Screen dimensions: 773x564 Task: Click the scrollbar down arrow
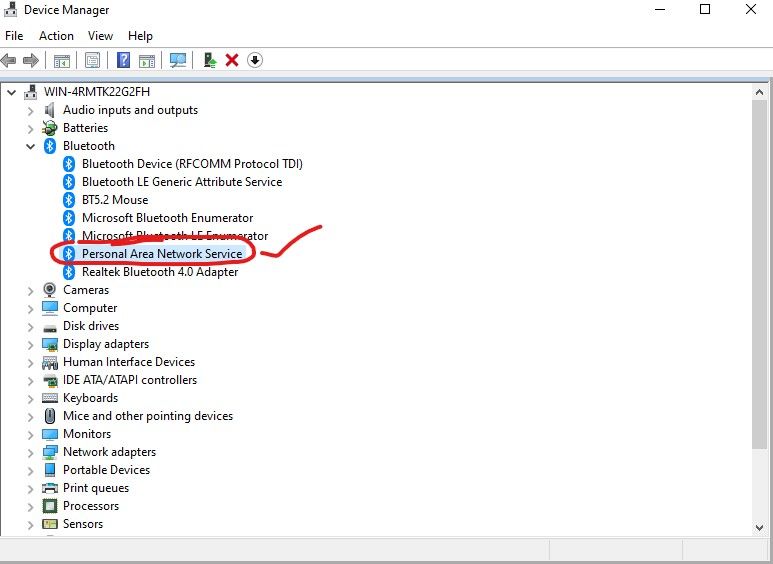(x=759, y=528)
